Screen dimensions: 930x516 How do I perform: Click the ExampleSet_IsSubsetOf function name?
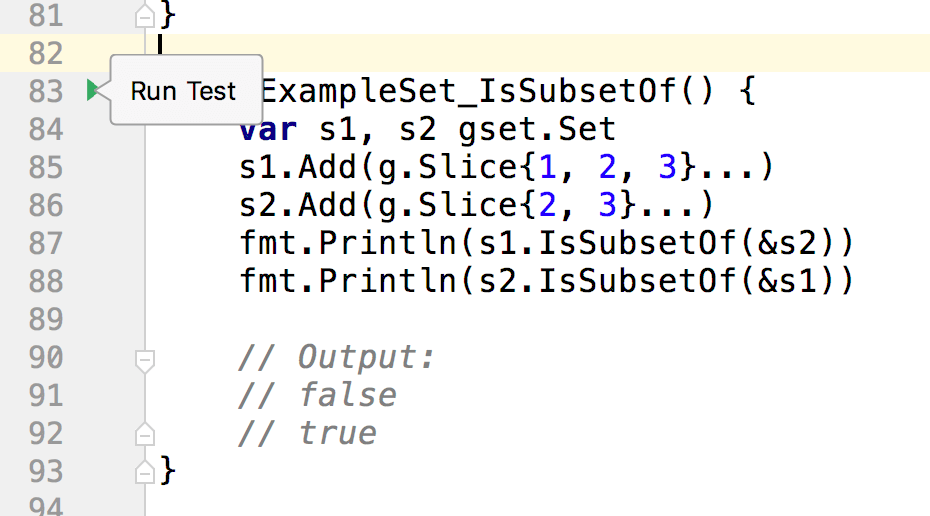pos(469,91)
